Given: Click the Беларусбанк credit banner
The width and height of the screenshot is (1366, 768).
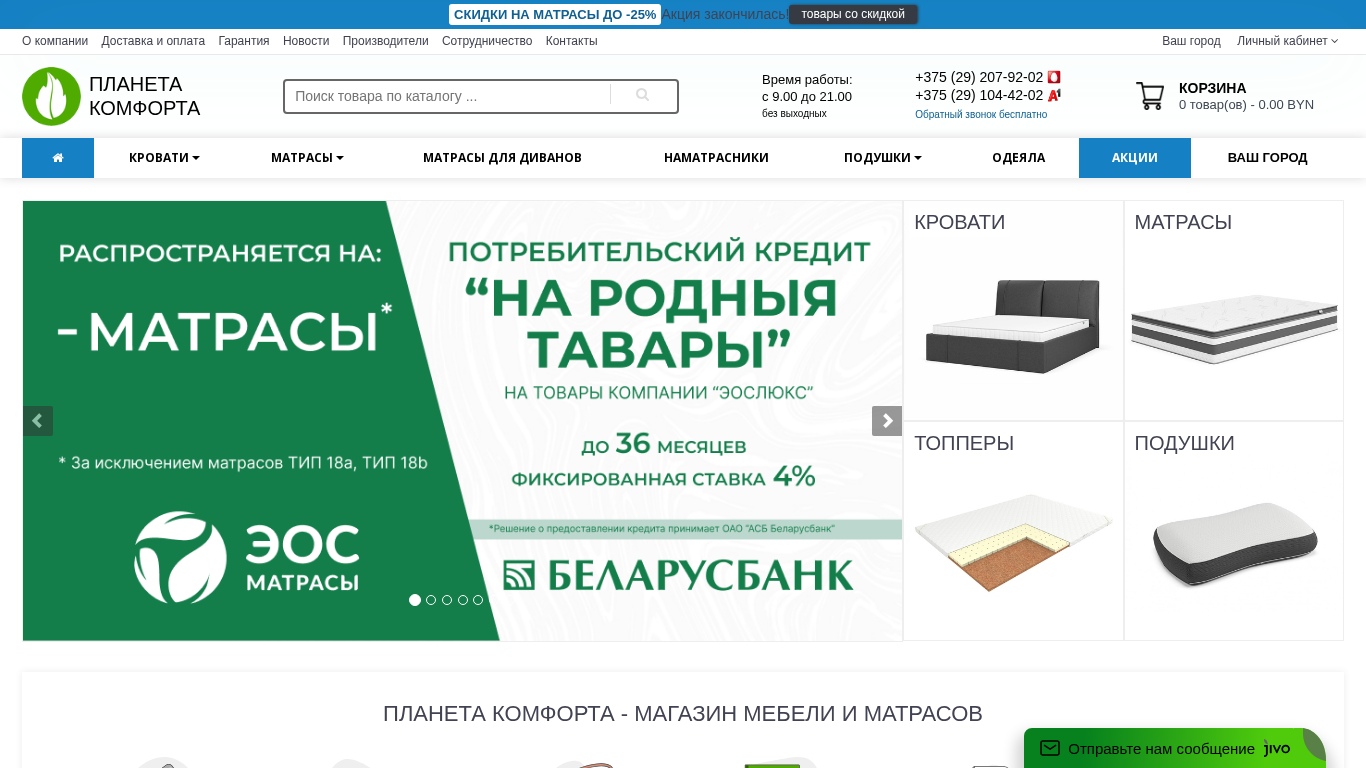Looking at the screenshot, I should coord(462,421).
